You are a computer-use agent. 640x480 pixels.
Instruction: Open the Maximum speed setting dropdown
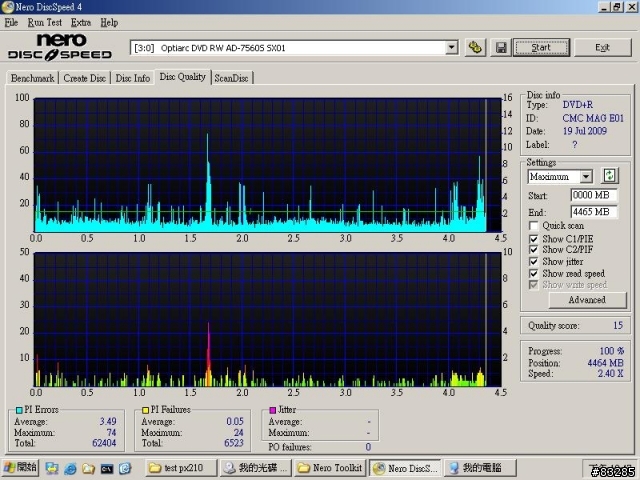586,176
